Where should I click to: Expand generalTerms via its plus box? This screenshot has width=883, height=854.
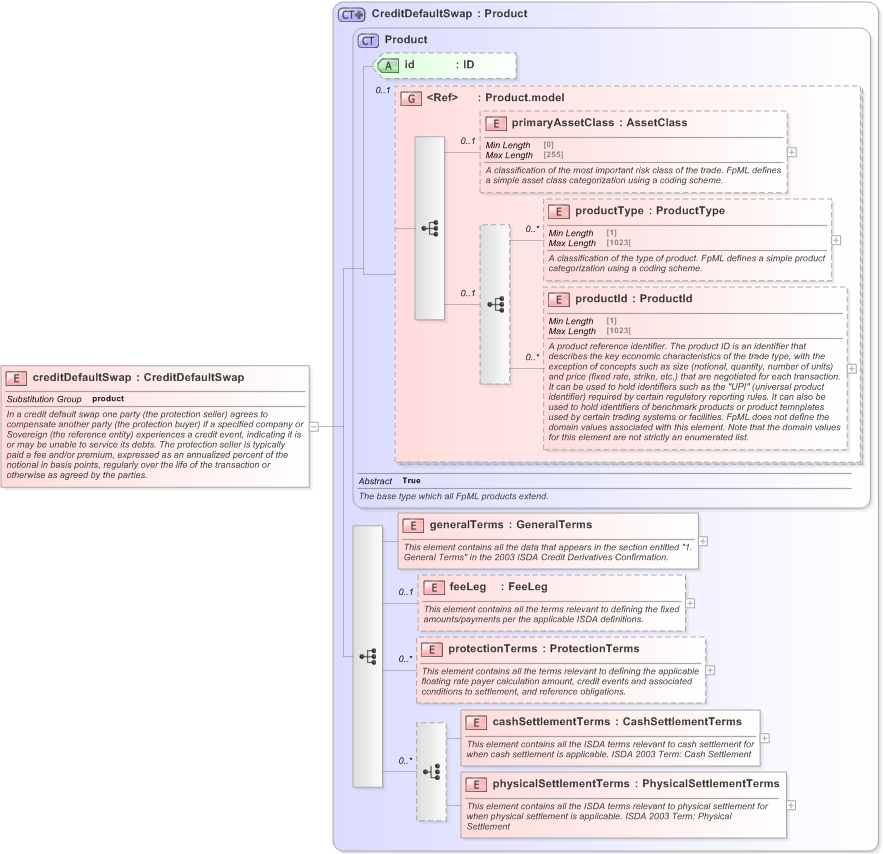(x=702, y=540)
